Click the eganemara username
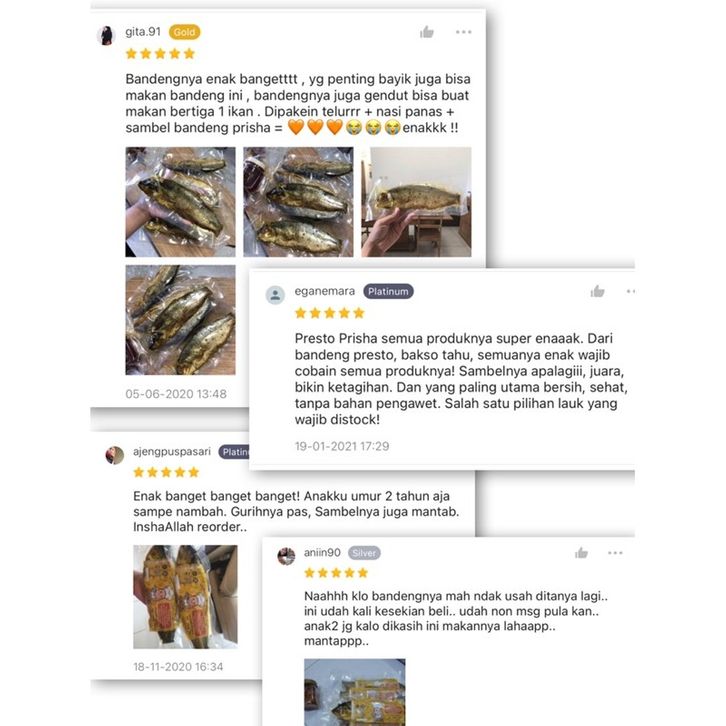The width and height of the screenshot is (726, 726). 325,291
